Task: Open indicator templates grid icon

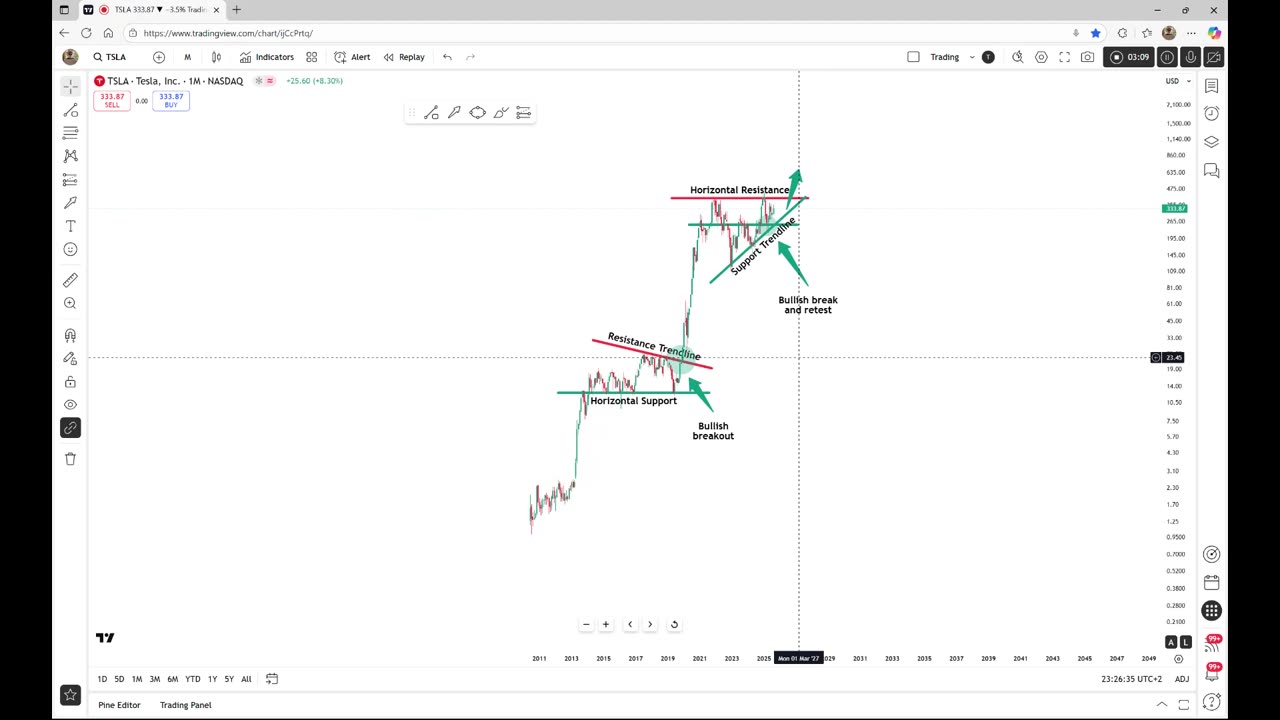Action: point(312,57)
